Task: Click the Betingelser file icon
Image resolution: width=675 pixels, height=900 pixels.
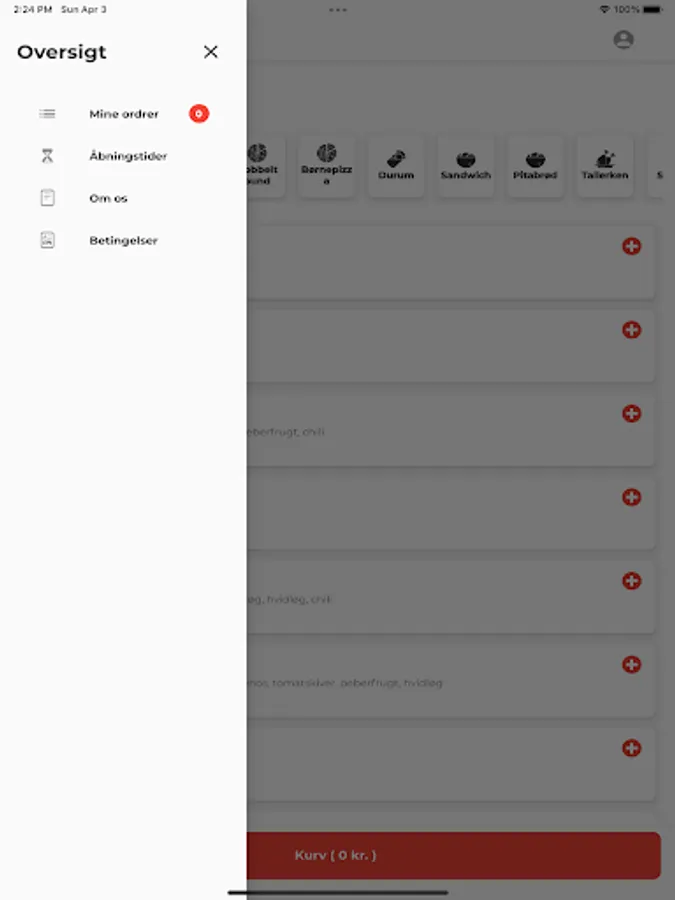Action: click(x=47, y=240)
